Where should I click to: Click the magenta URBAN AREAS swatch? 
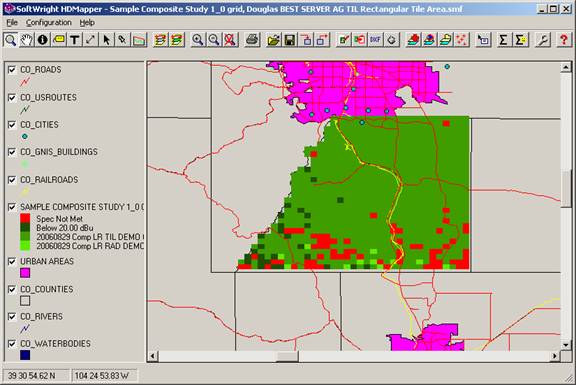click(x=25, y=273)
